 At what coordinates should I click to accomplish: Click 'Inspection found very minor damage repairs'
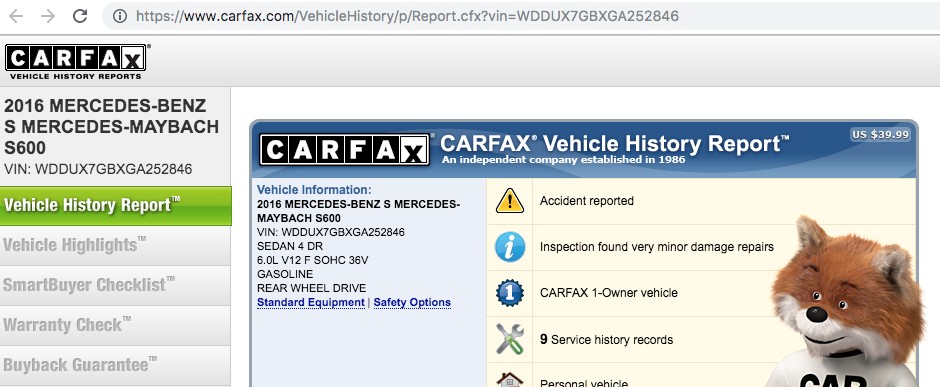coord(656,247)
